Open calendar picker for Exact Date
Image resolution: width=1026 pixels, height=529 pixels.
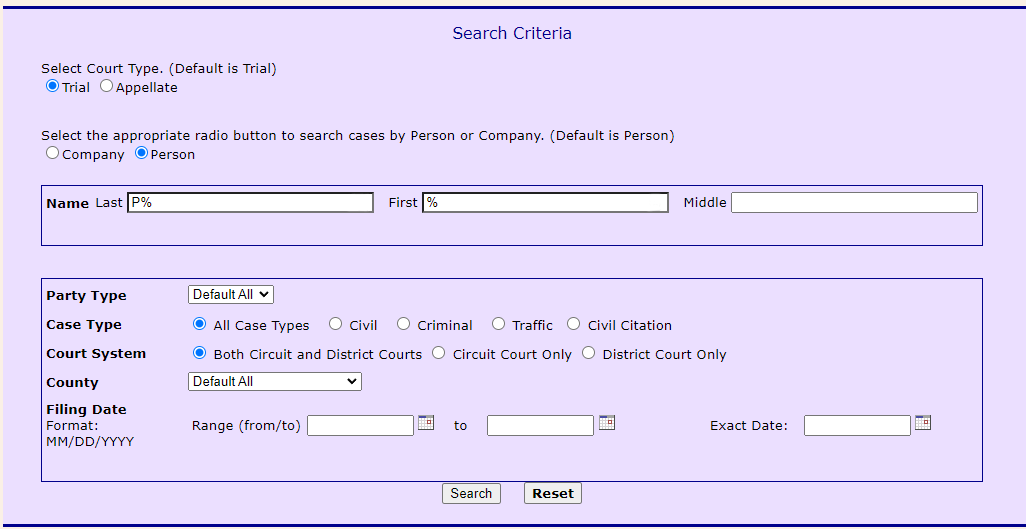pyautogui.click(x=923, y=422)
